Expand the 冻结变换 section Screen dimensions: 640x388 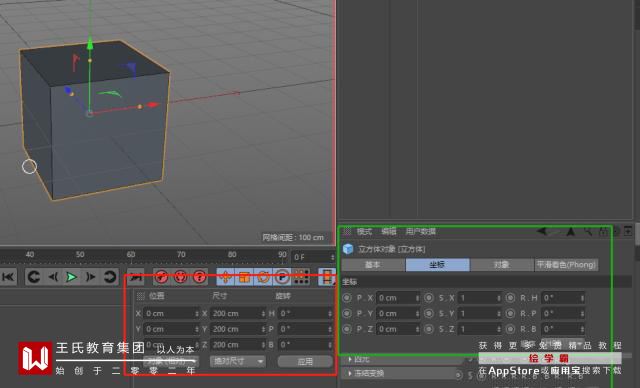point(350,373)
